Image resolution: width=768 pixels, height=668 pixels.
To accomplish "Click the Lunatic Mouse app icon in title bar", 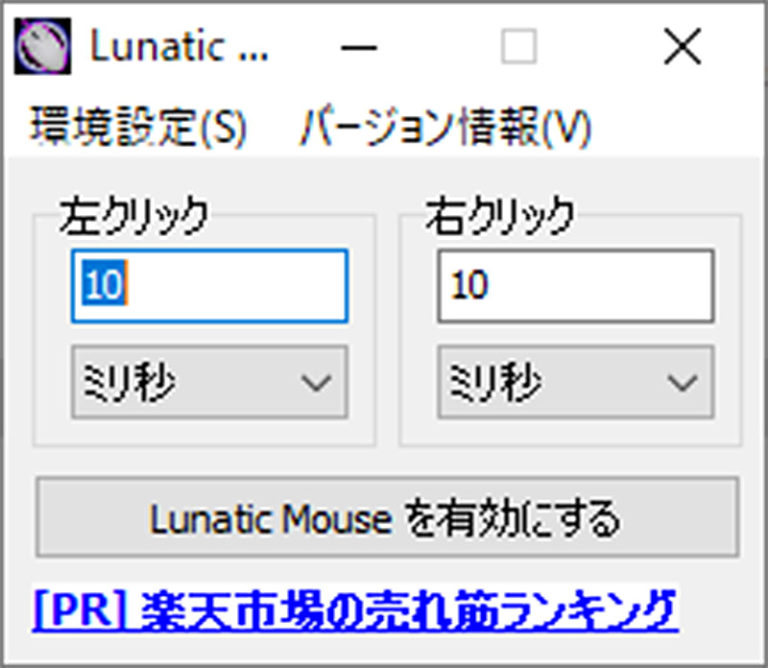I will click(44, 46).
